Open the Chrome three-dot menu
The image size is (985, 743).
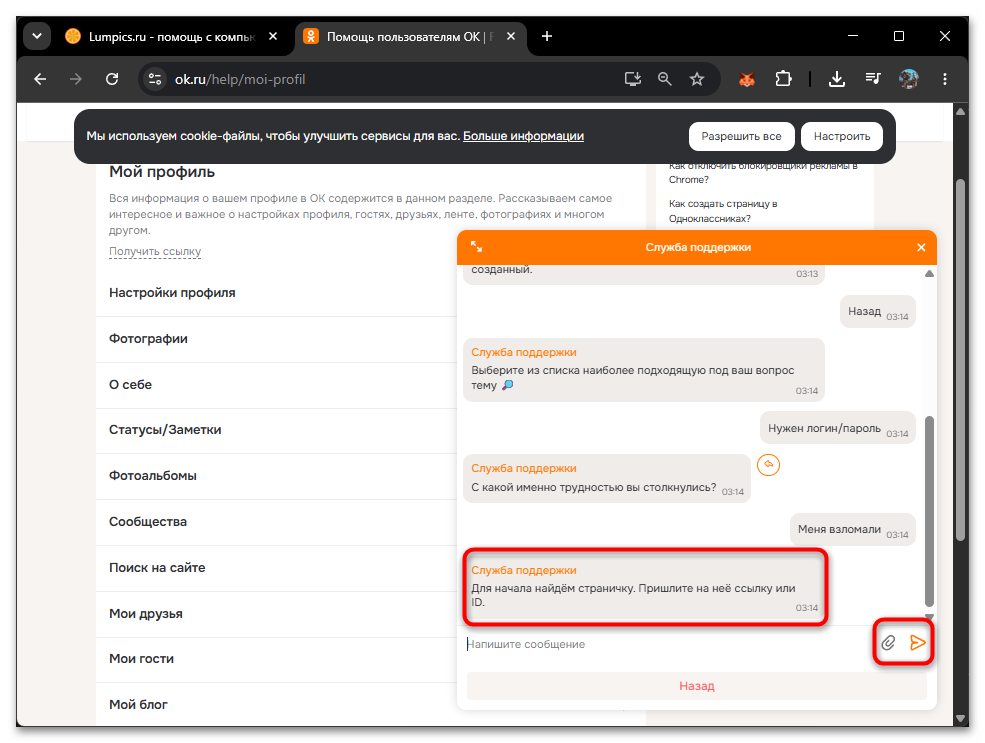[945, 79]
